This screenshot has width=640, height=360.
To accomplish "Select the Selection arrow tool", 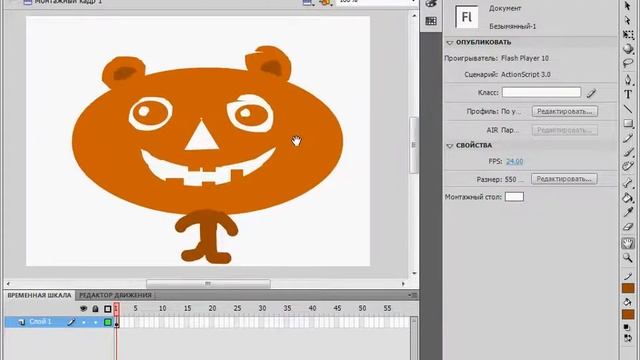I will [x=628, y=6].
